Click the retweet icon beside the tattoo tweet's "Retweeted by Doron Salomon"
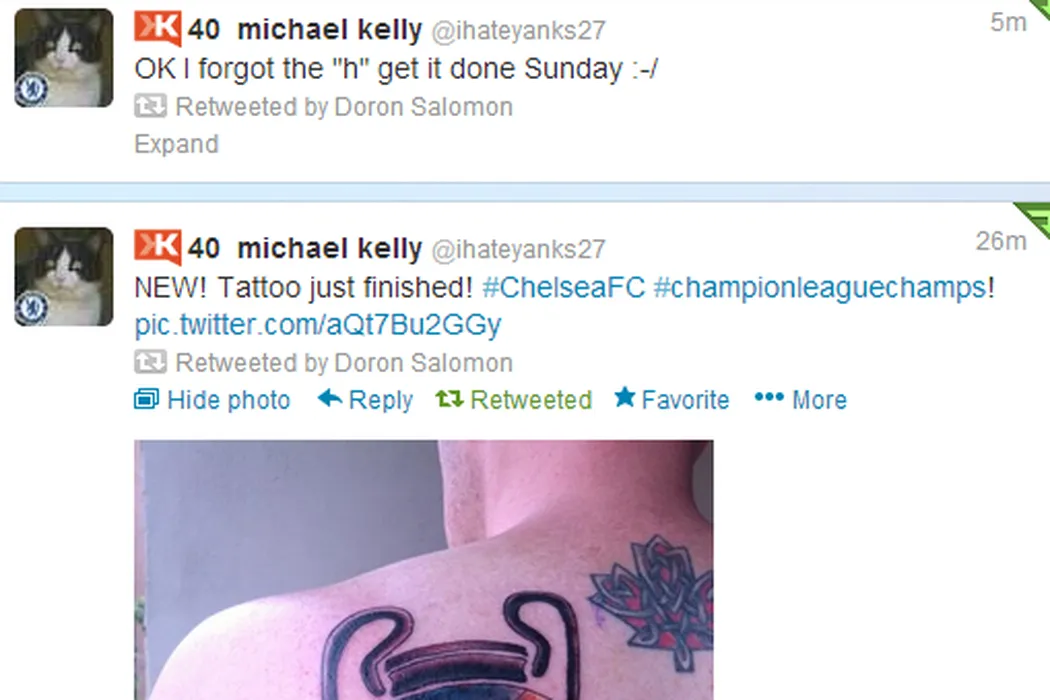Screen dimensions: 1050x700 [150, 362]
